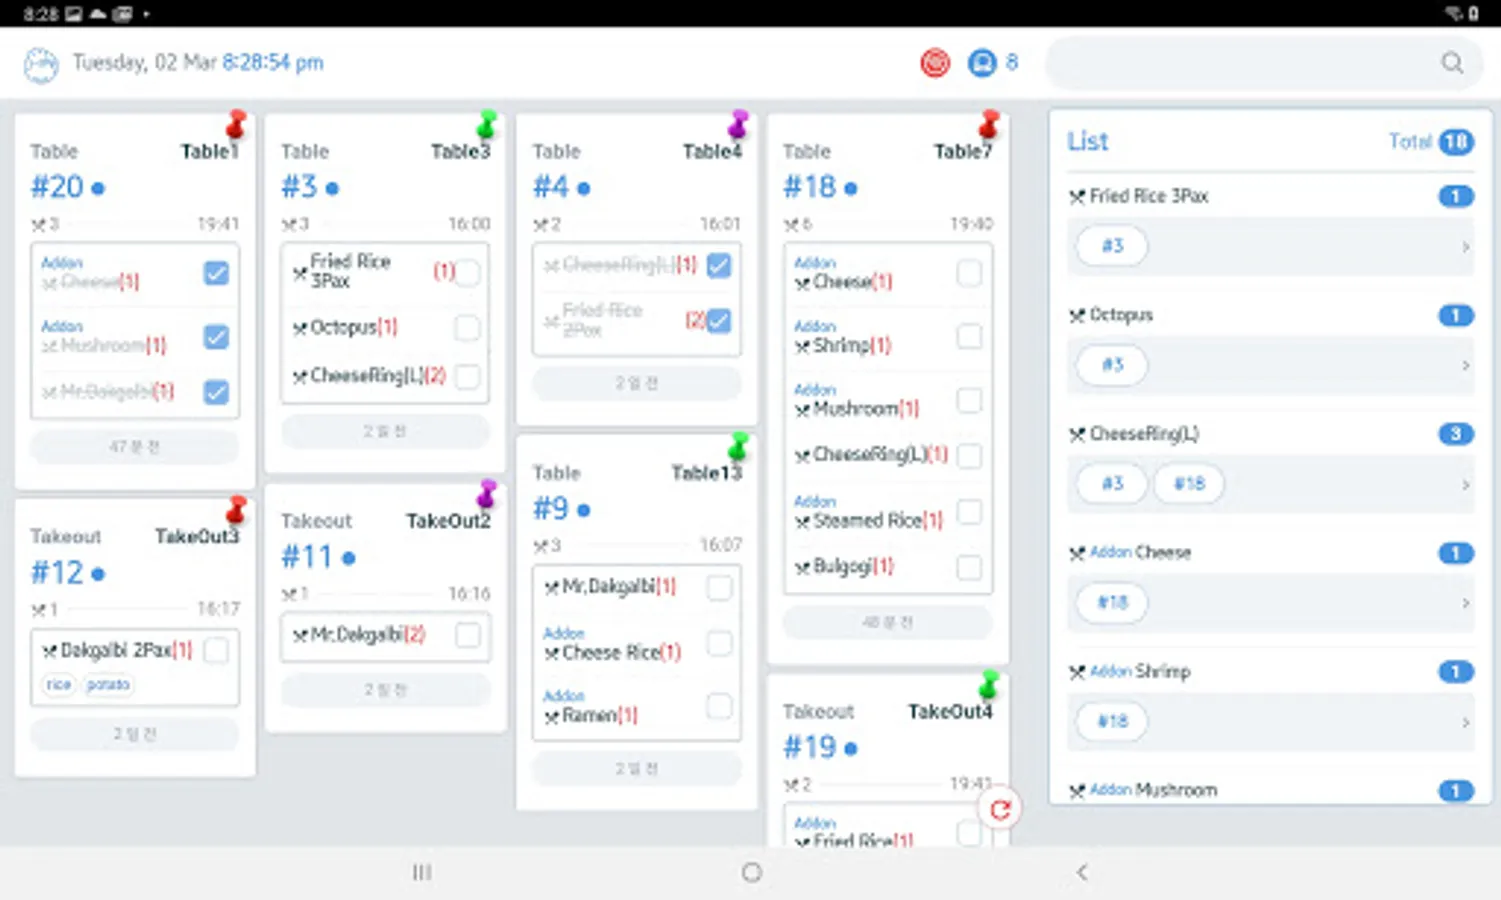This screenshot has width=1501, height=900.
Task: Click the bottom bar of order #3
Action: [385, 431]
